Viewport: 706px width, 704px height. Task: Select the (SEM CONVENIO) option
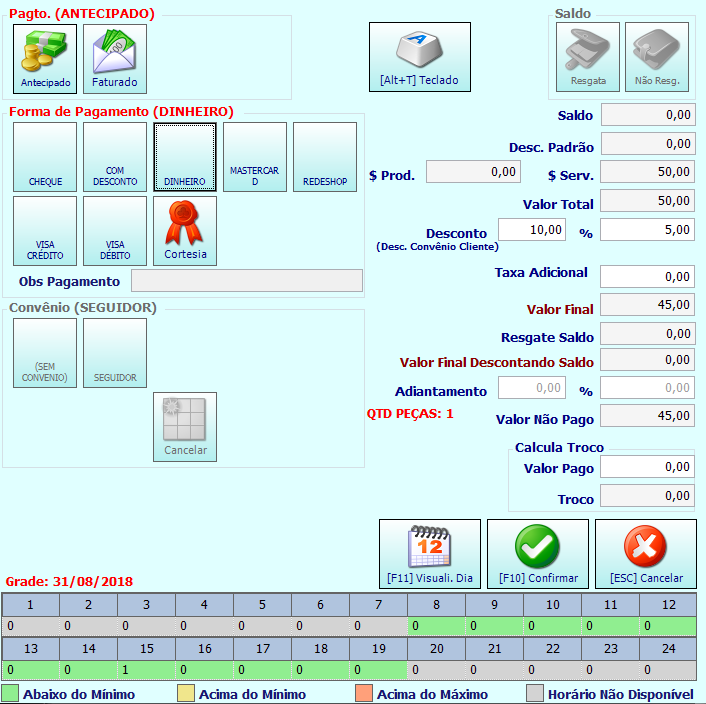click(x=45, y=353)
